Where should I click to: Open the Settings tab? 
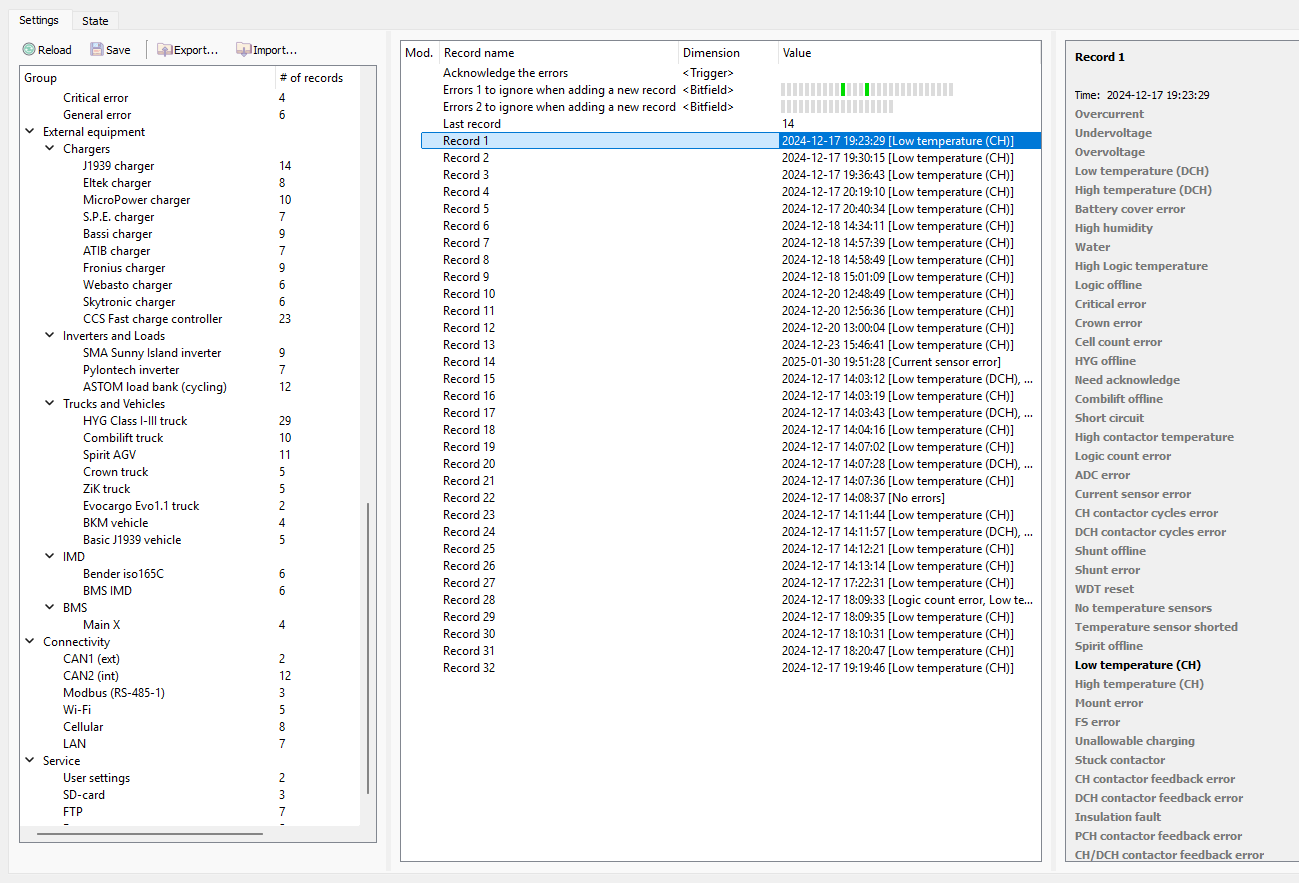click(x=39, y=20)
